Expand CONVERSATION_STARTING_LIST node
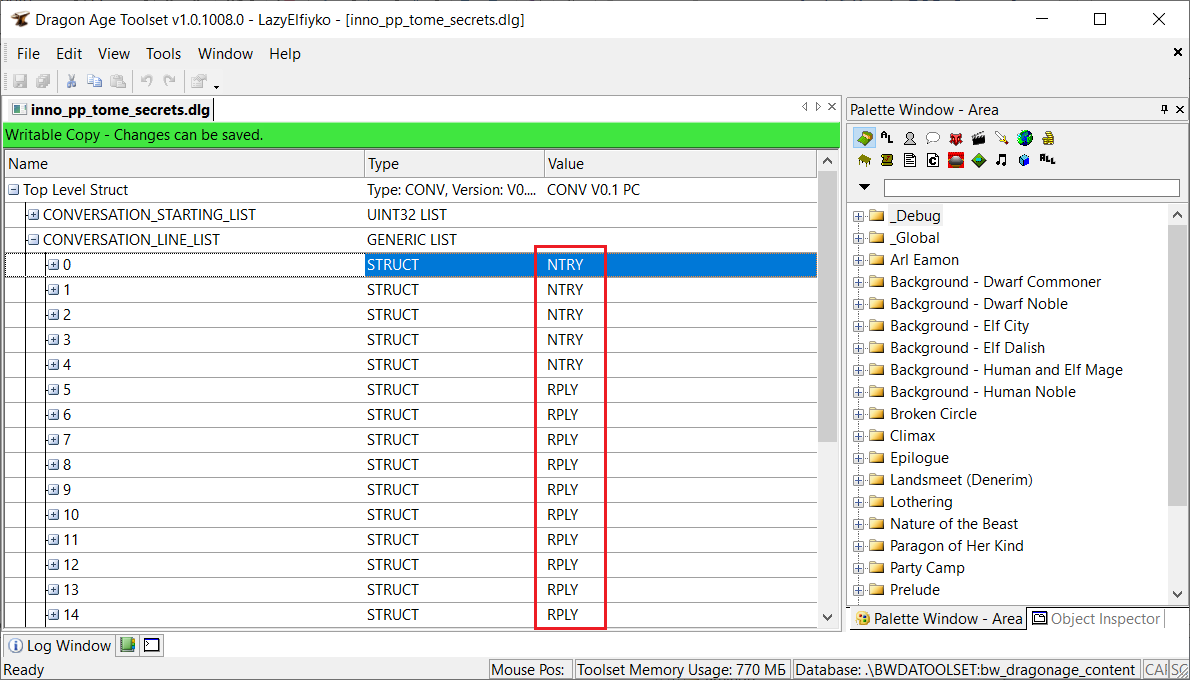The height and width of the screenshot is (680, 1190). [x=33, y=215]
